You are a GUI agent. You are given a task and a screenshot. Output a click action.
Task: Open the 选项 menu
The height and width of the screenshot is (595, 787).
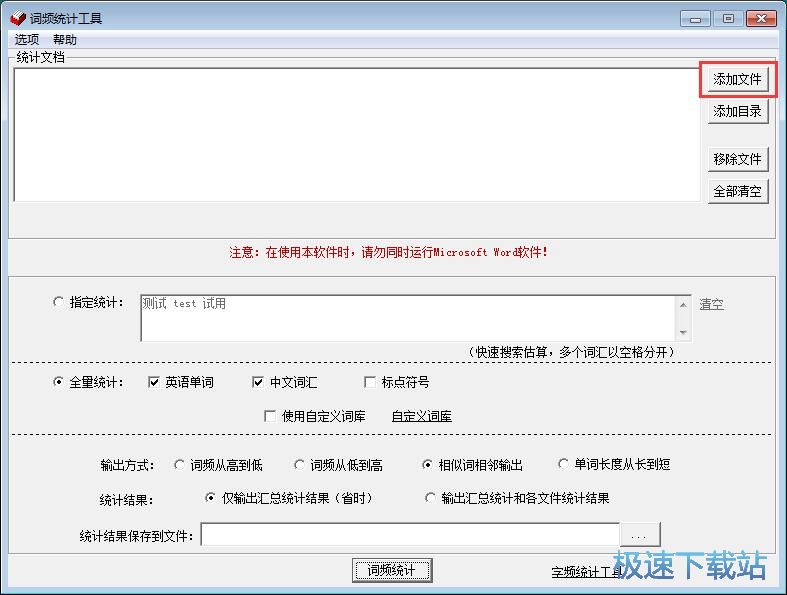coord(27,39)
